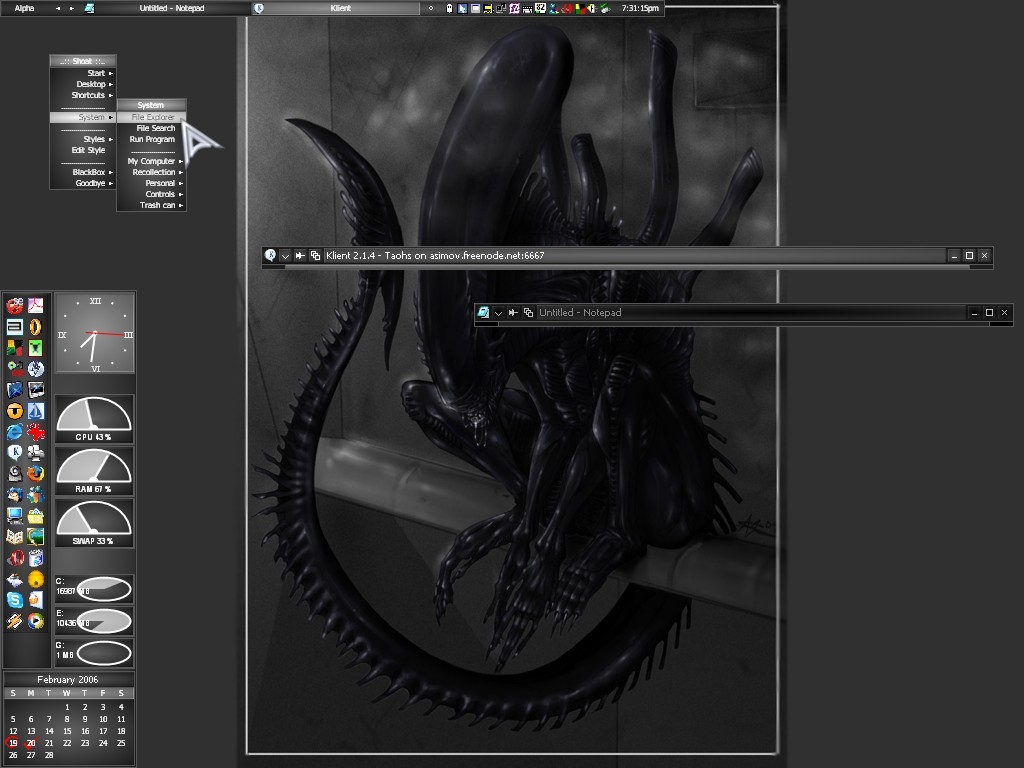Click the C: drive usage meter
Viewport: 1024px width, 768px height.
[94, 589]
